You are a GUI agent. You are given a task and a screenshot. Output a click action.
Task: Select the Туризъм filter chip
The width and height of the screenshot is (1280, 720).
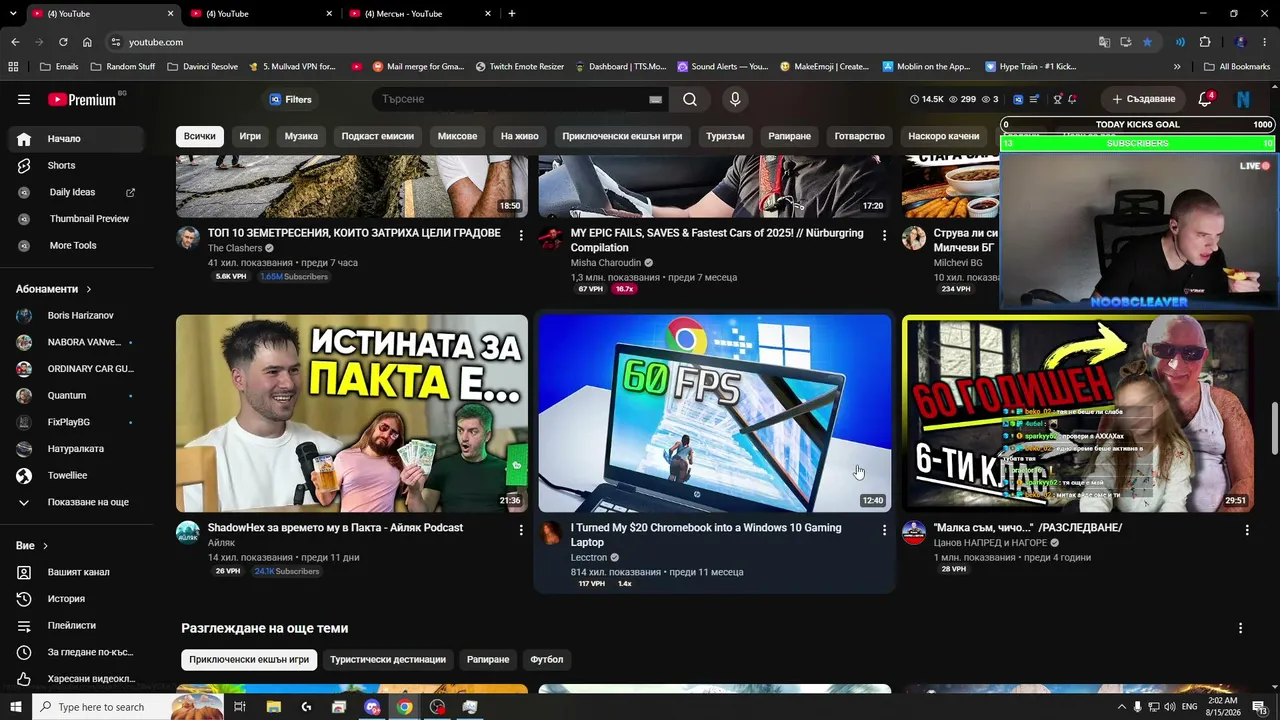click(x=725, y=136)
